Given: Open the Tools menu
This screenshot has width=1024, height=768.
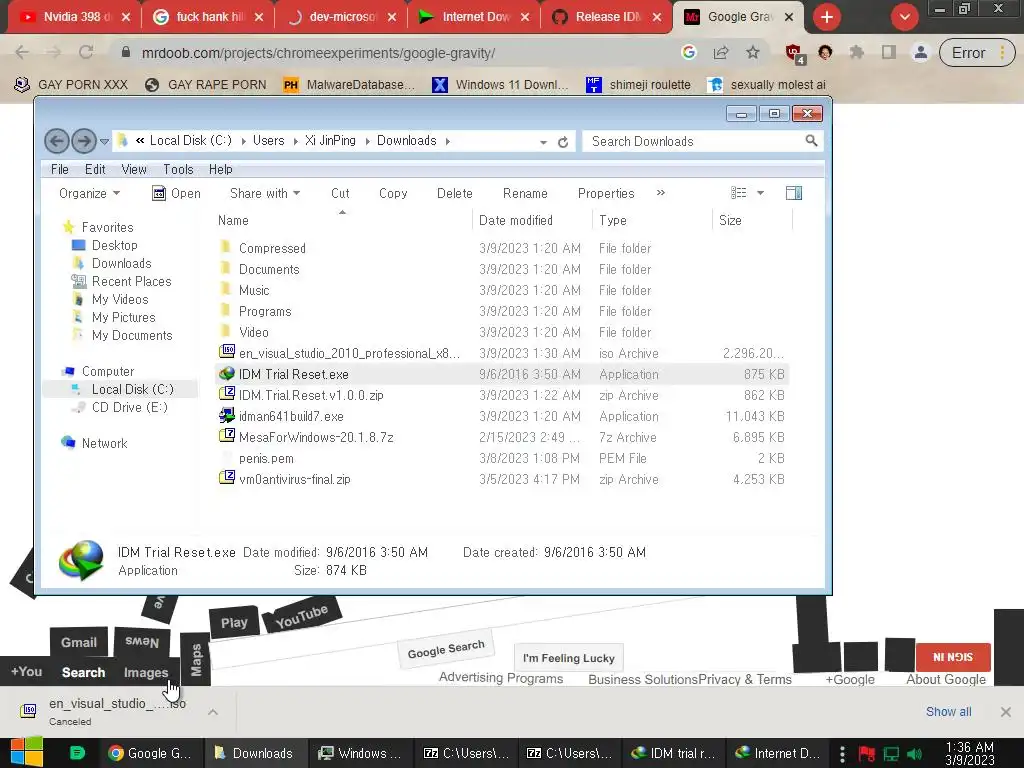Looking at the screenshot, I should (x=178, y=169).
